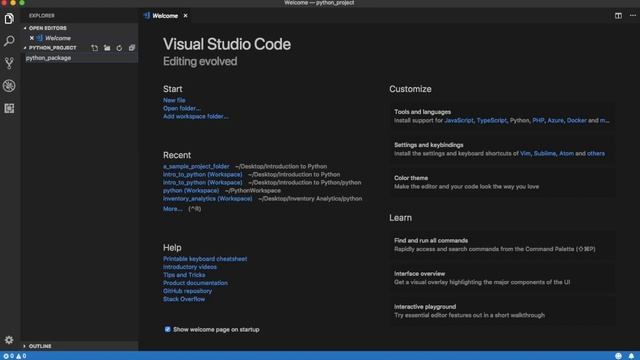Click the More... recent link
The width and height of the screenshot is (640, 360).
click(173, 209)
